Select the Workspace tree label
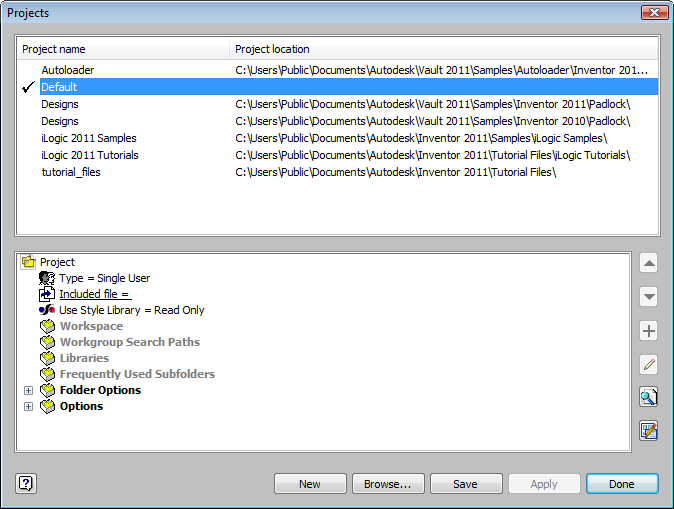The width and height of the screenshot is (674, 509). tap(92, 326)
